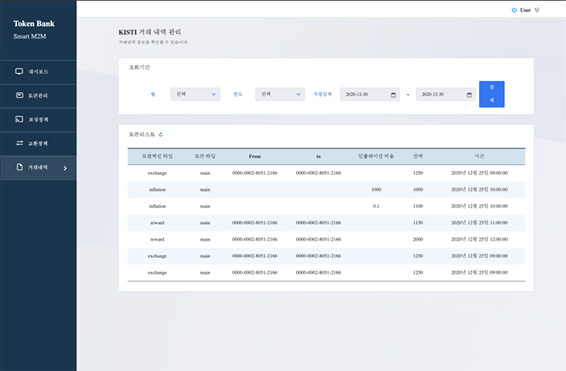Image resolution: width=566 pixels, height=371 pixels.
Task: Click the swap arrows icon beside 교환정책
Action: pyautogui.click(x=19, y=143)
